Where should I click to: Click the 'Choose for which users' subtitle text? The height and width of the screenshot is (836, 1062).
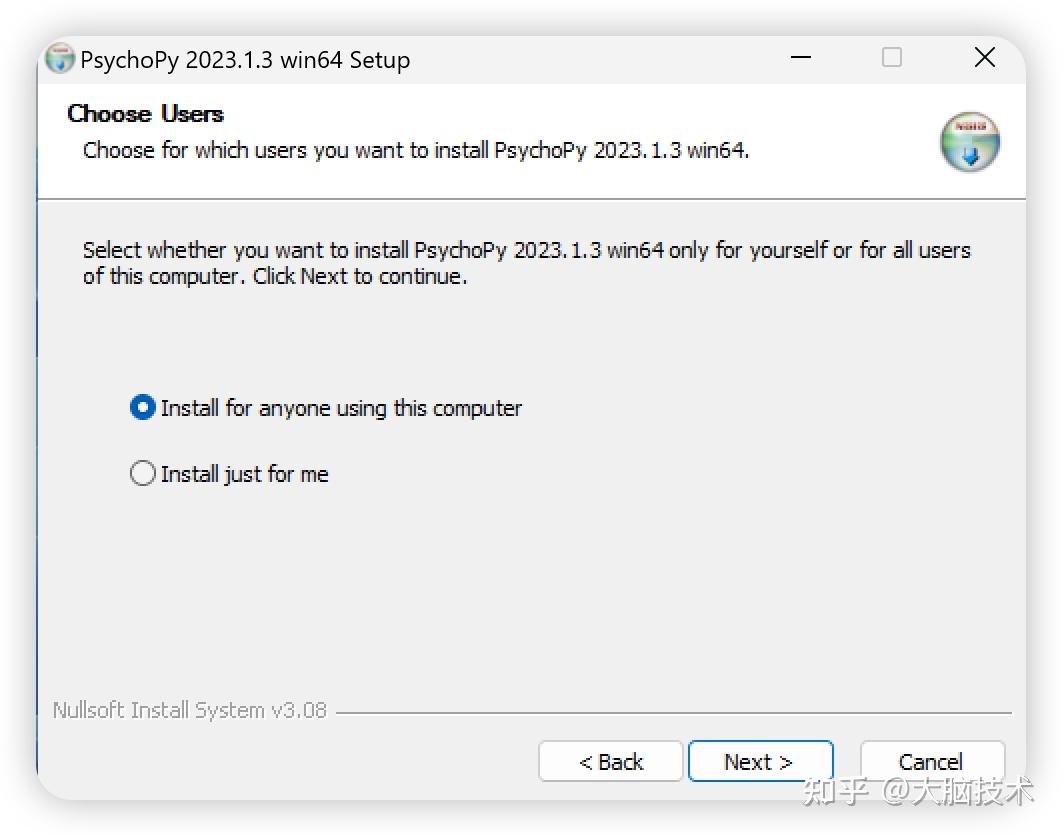pyautogui.click(x=415, y=151)
